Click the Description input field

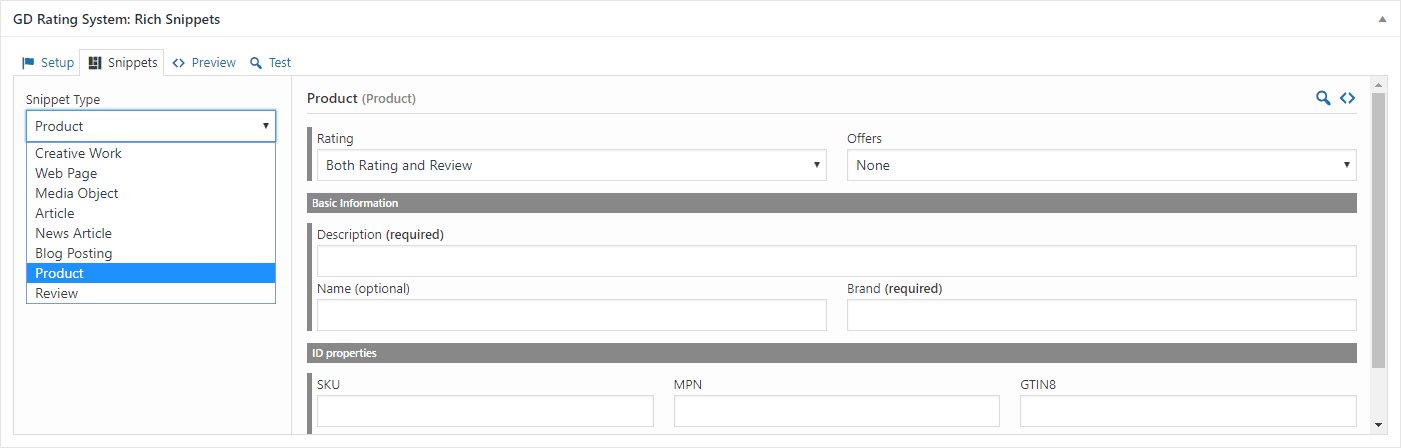836,261
